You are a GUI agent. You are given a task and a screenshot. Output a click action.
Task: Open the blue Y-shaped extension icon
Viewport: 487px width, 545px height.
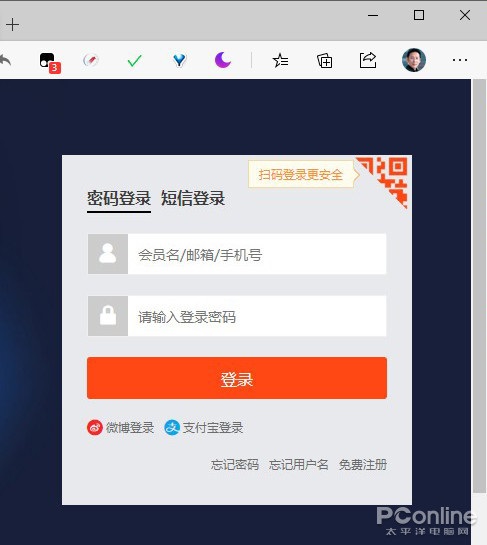click(179, 60)
